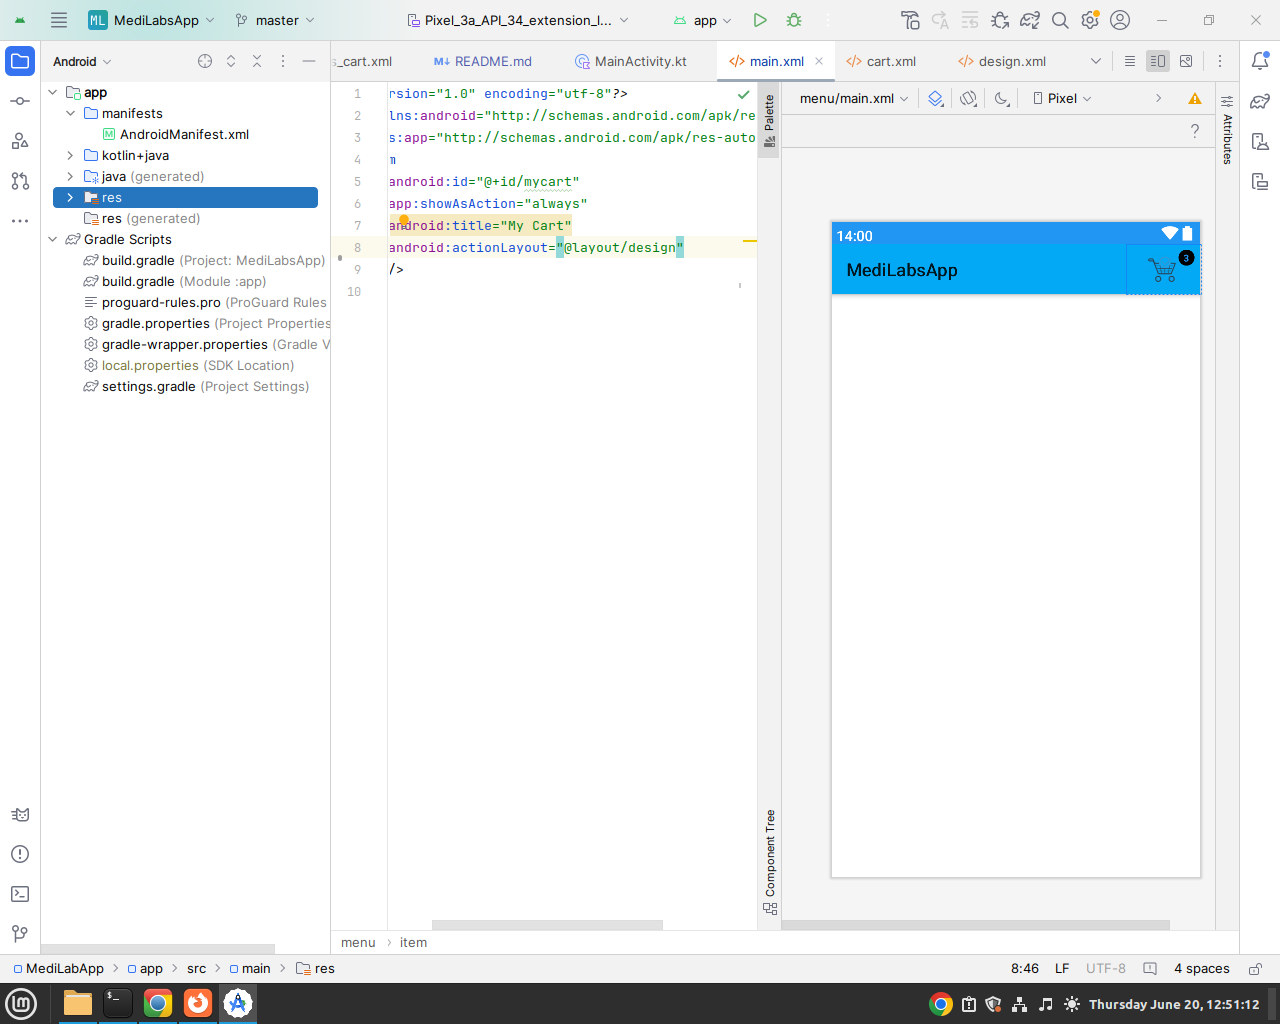
Task: Open the Git tool window
Action: pos(20,933)
